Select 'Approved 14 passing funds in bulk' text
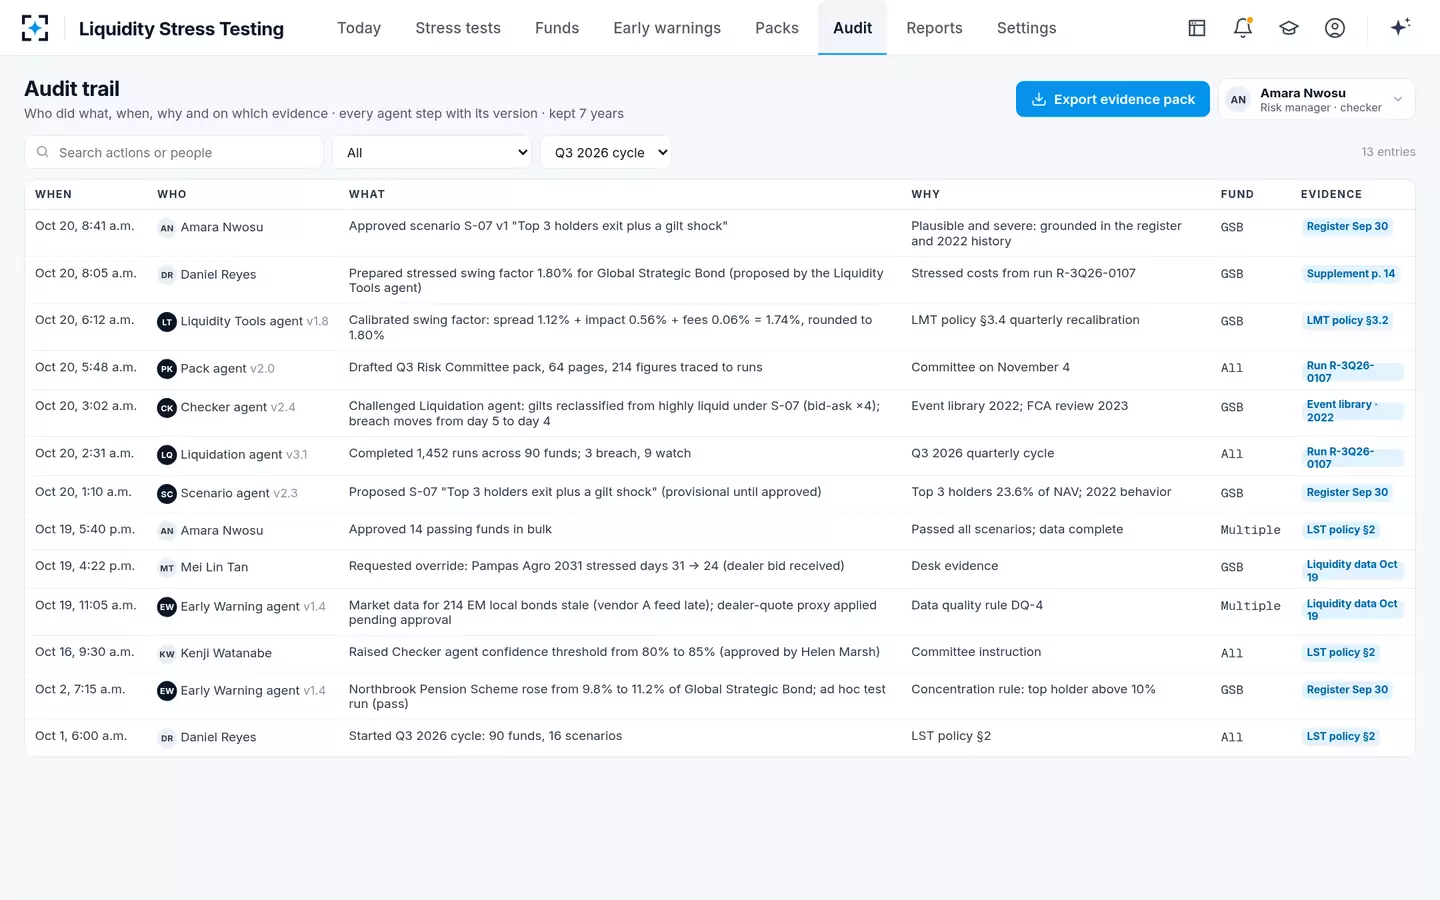The height and width of the screenshot is (900, 1440). click(x=450, y=530)
